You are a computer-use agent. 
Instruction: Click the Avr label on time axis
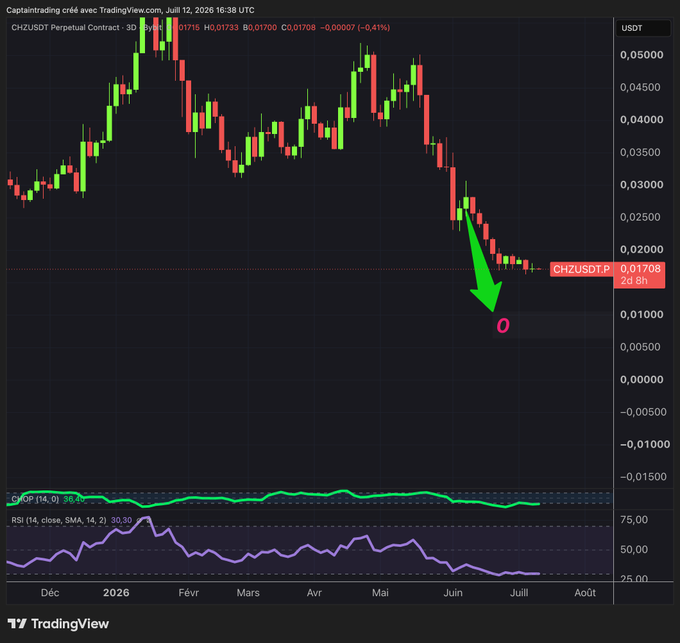314,593
